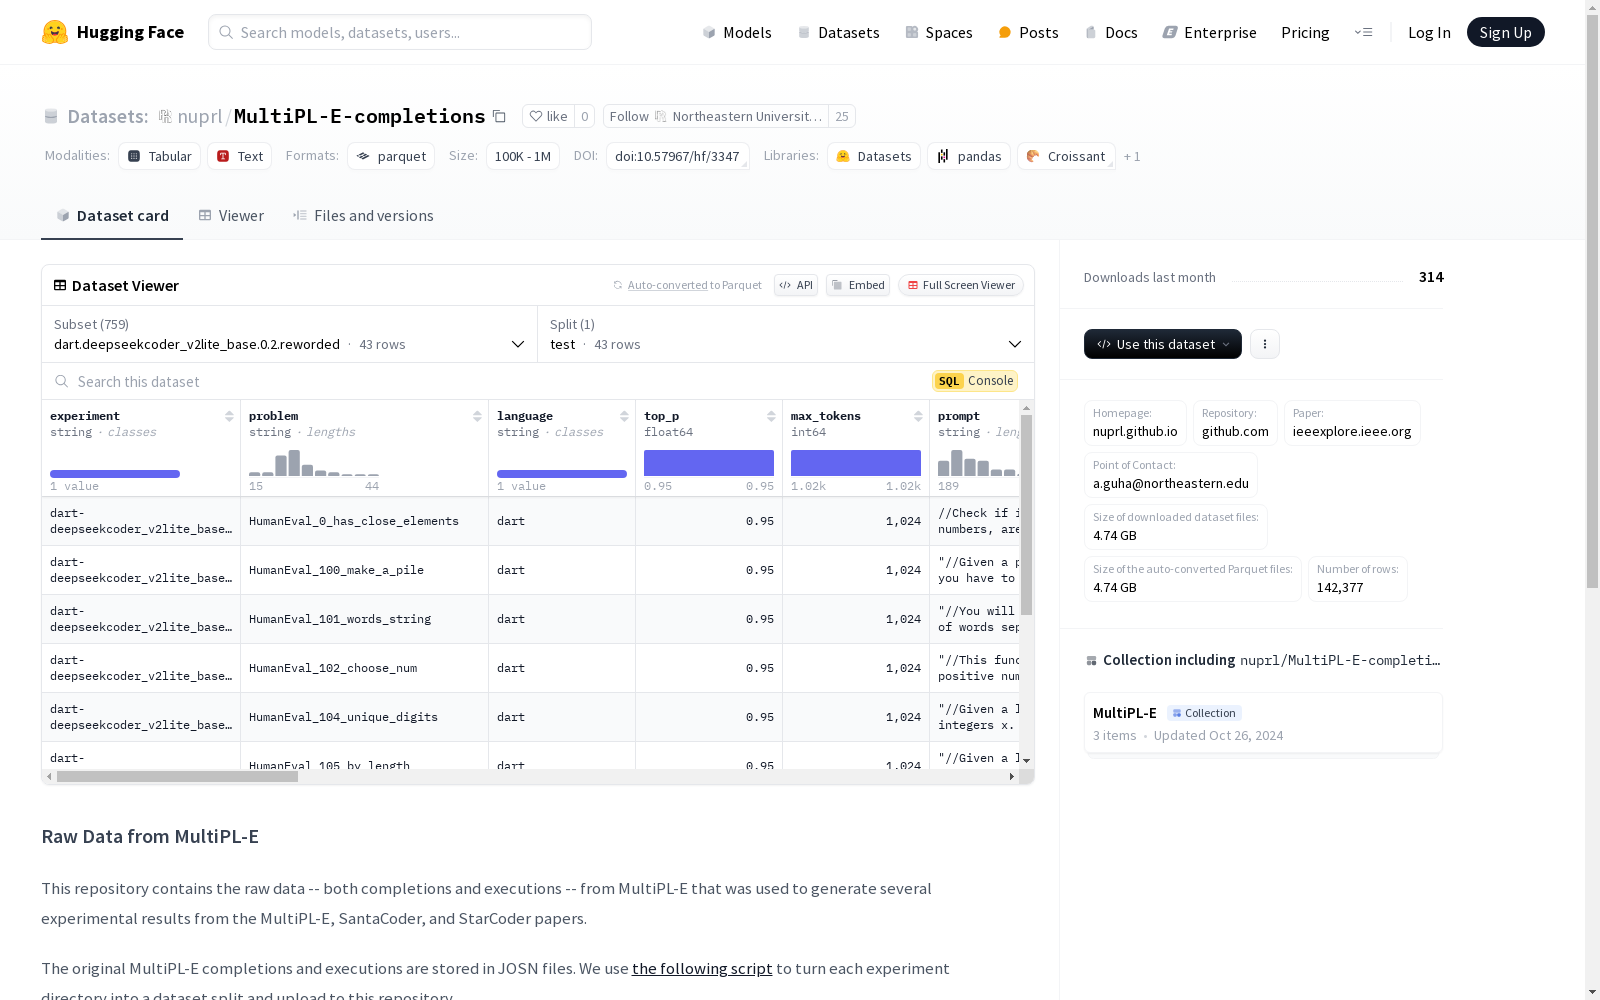Click the Sign Up button
This screenshot has width=1600, height=1000.
(1504, 32)
